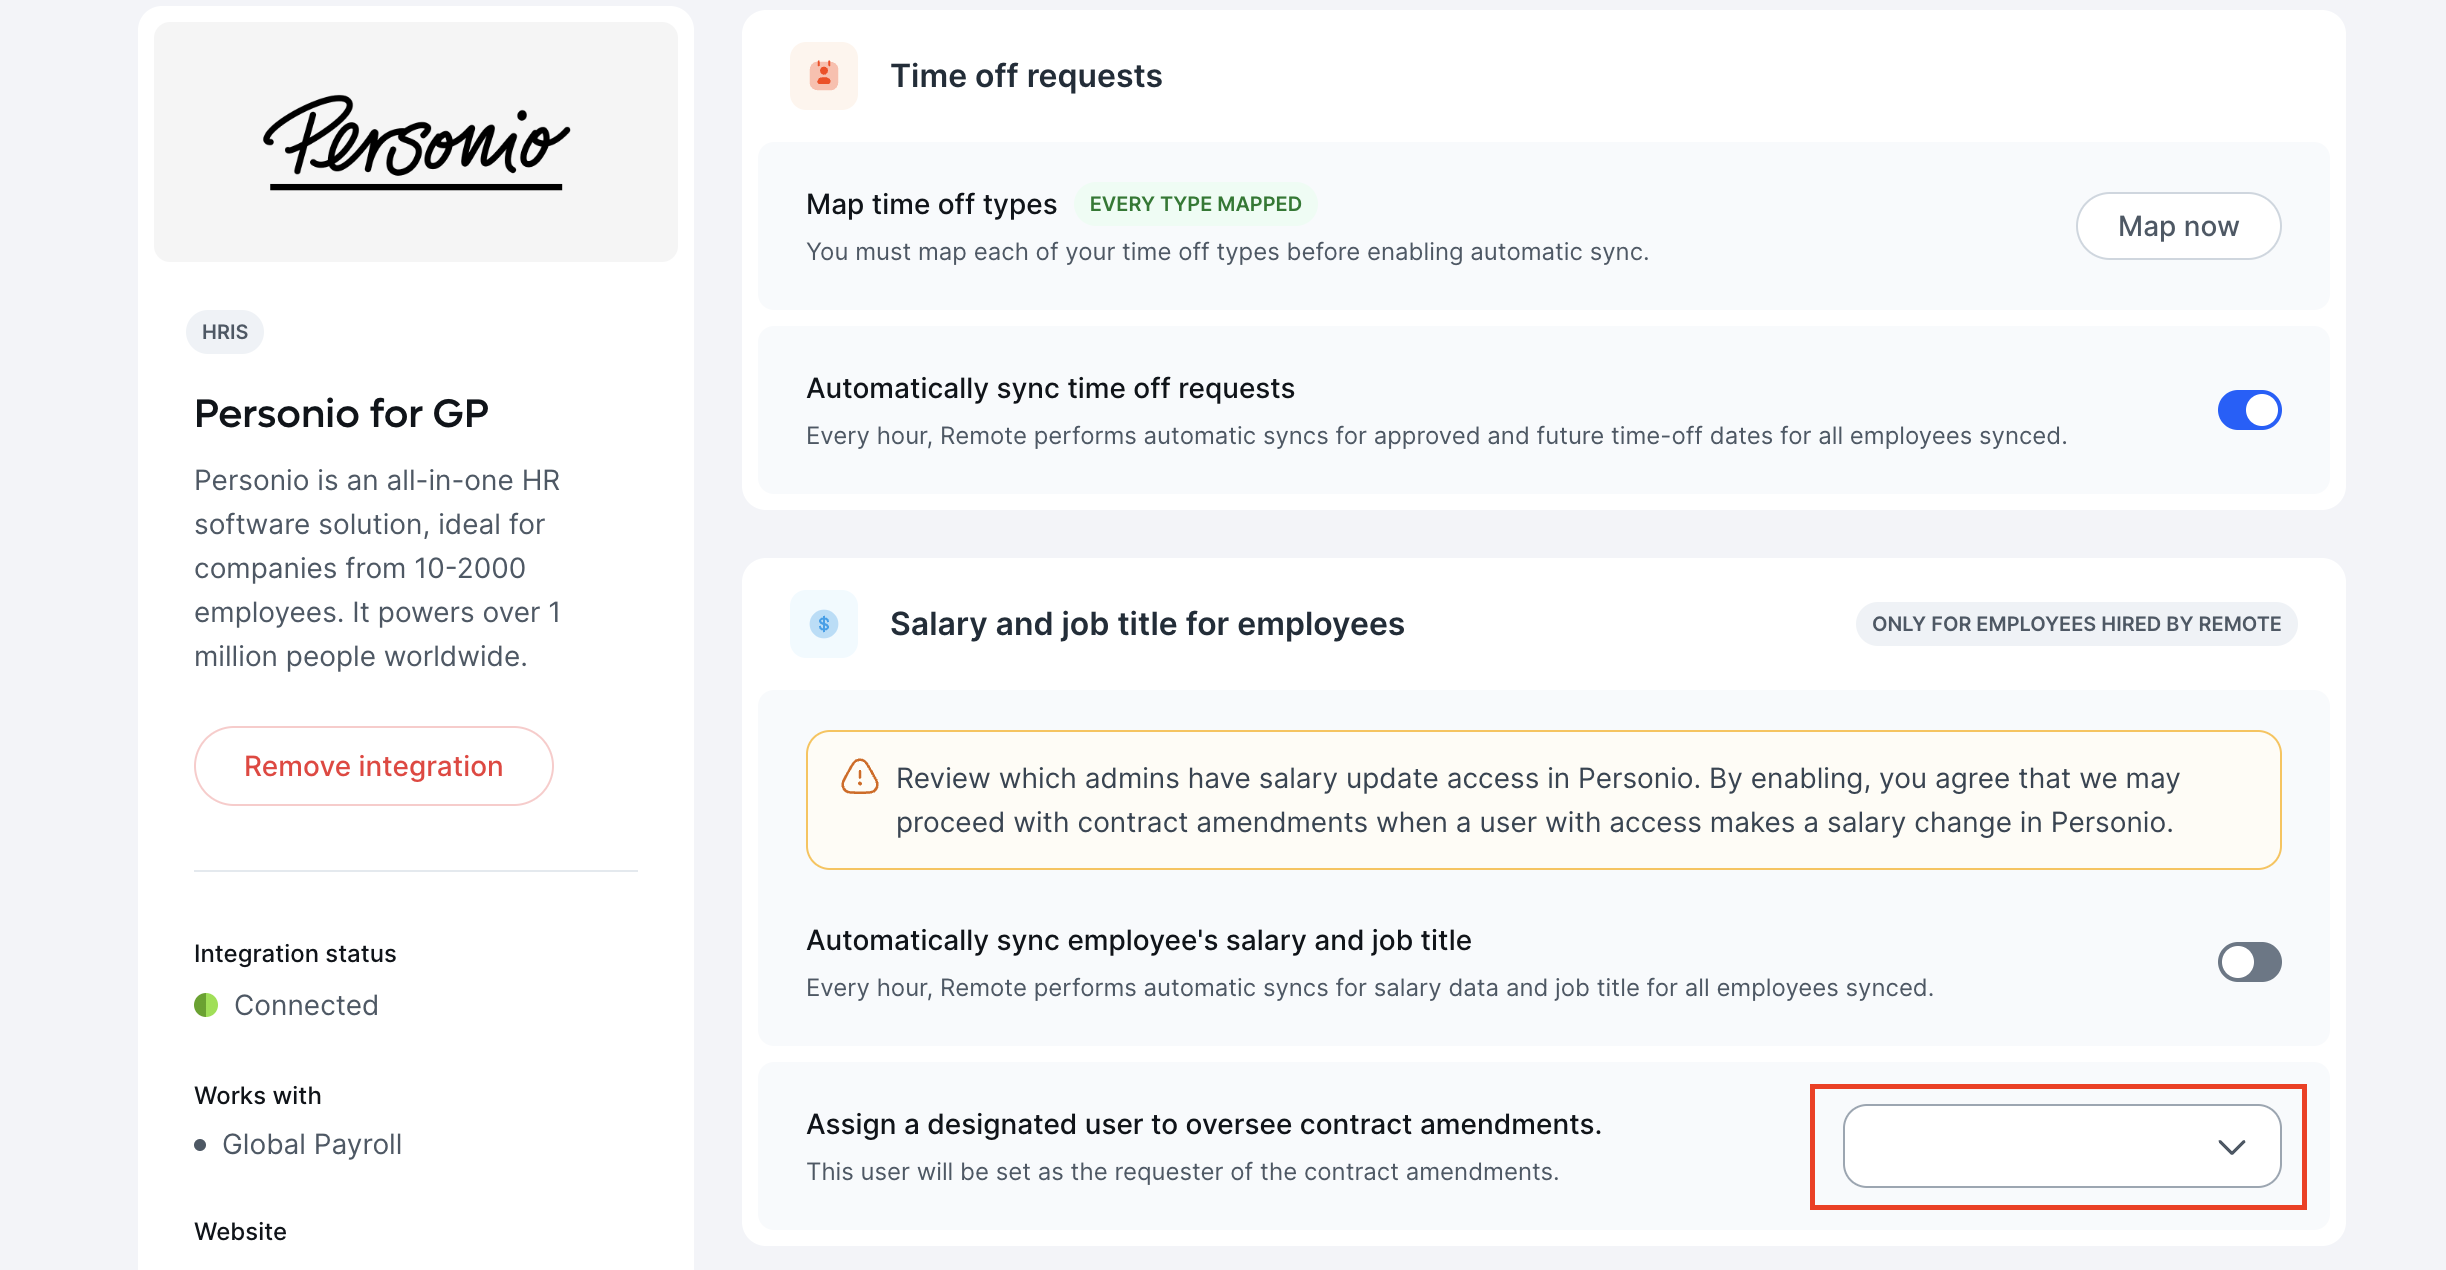Click the Map time off types label
This screenshot has height=1270, width=2446.
pyautogui.click(x=931, y=204)
